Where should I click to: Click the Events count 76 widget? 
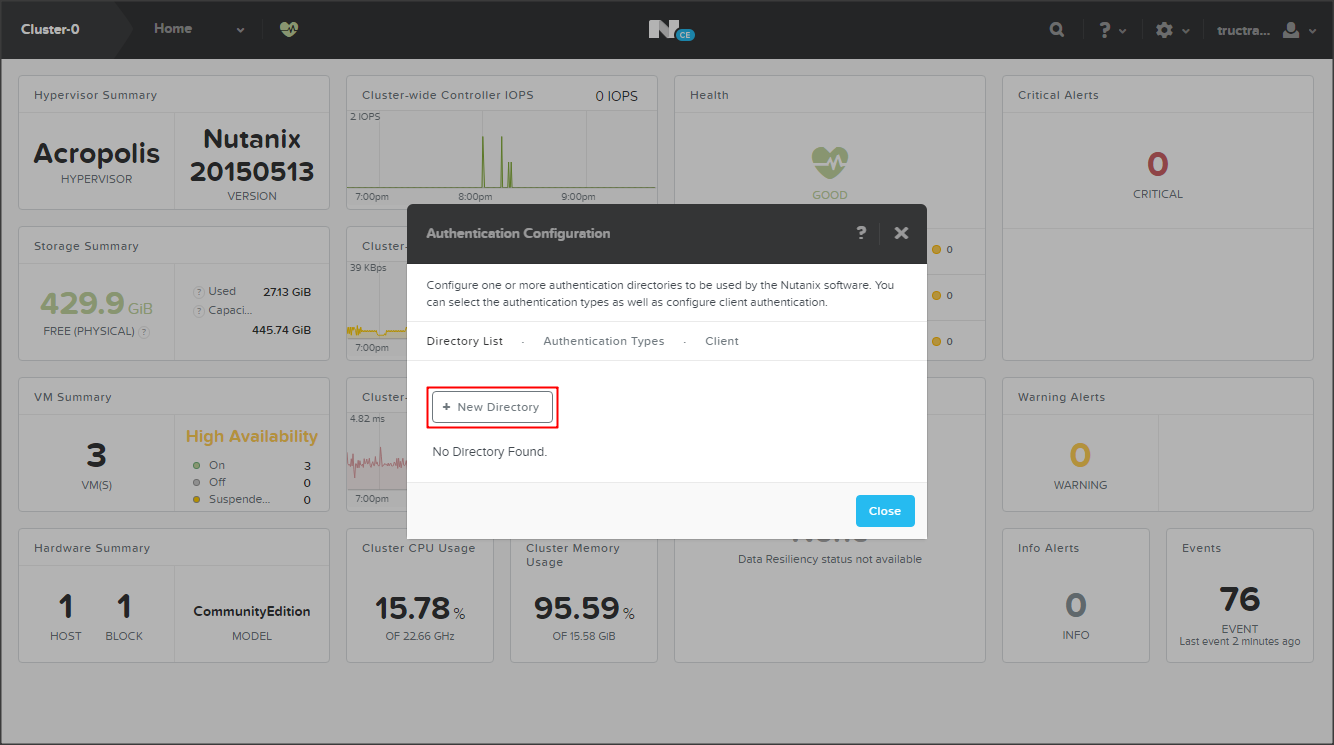pos(1239,599)
